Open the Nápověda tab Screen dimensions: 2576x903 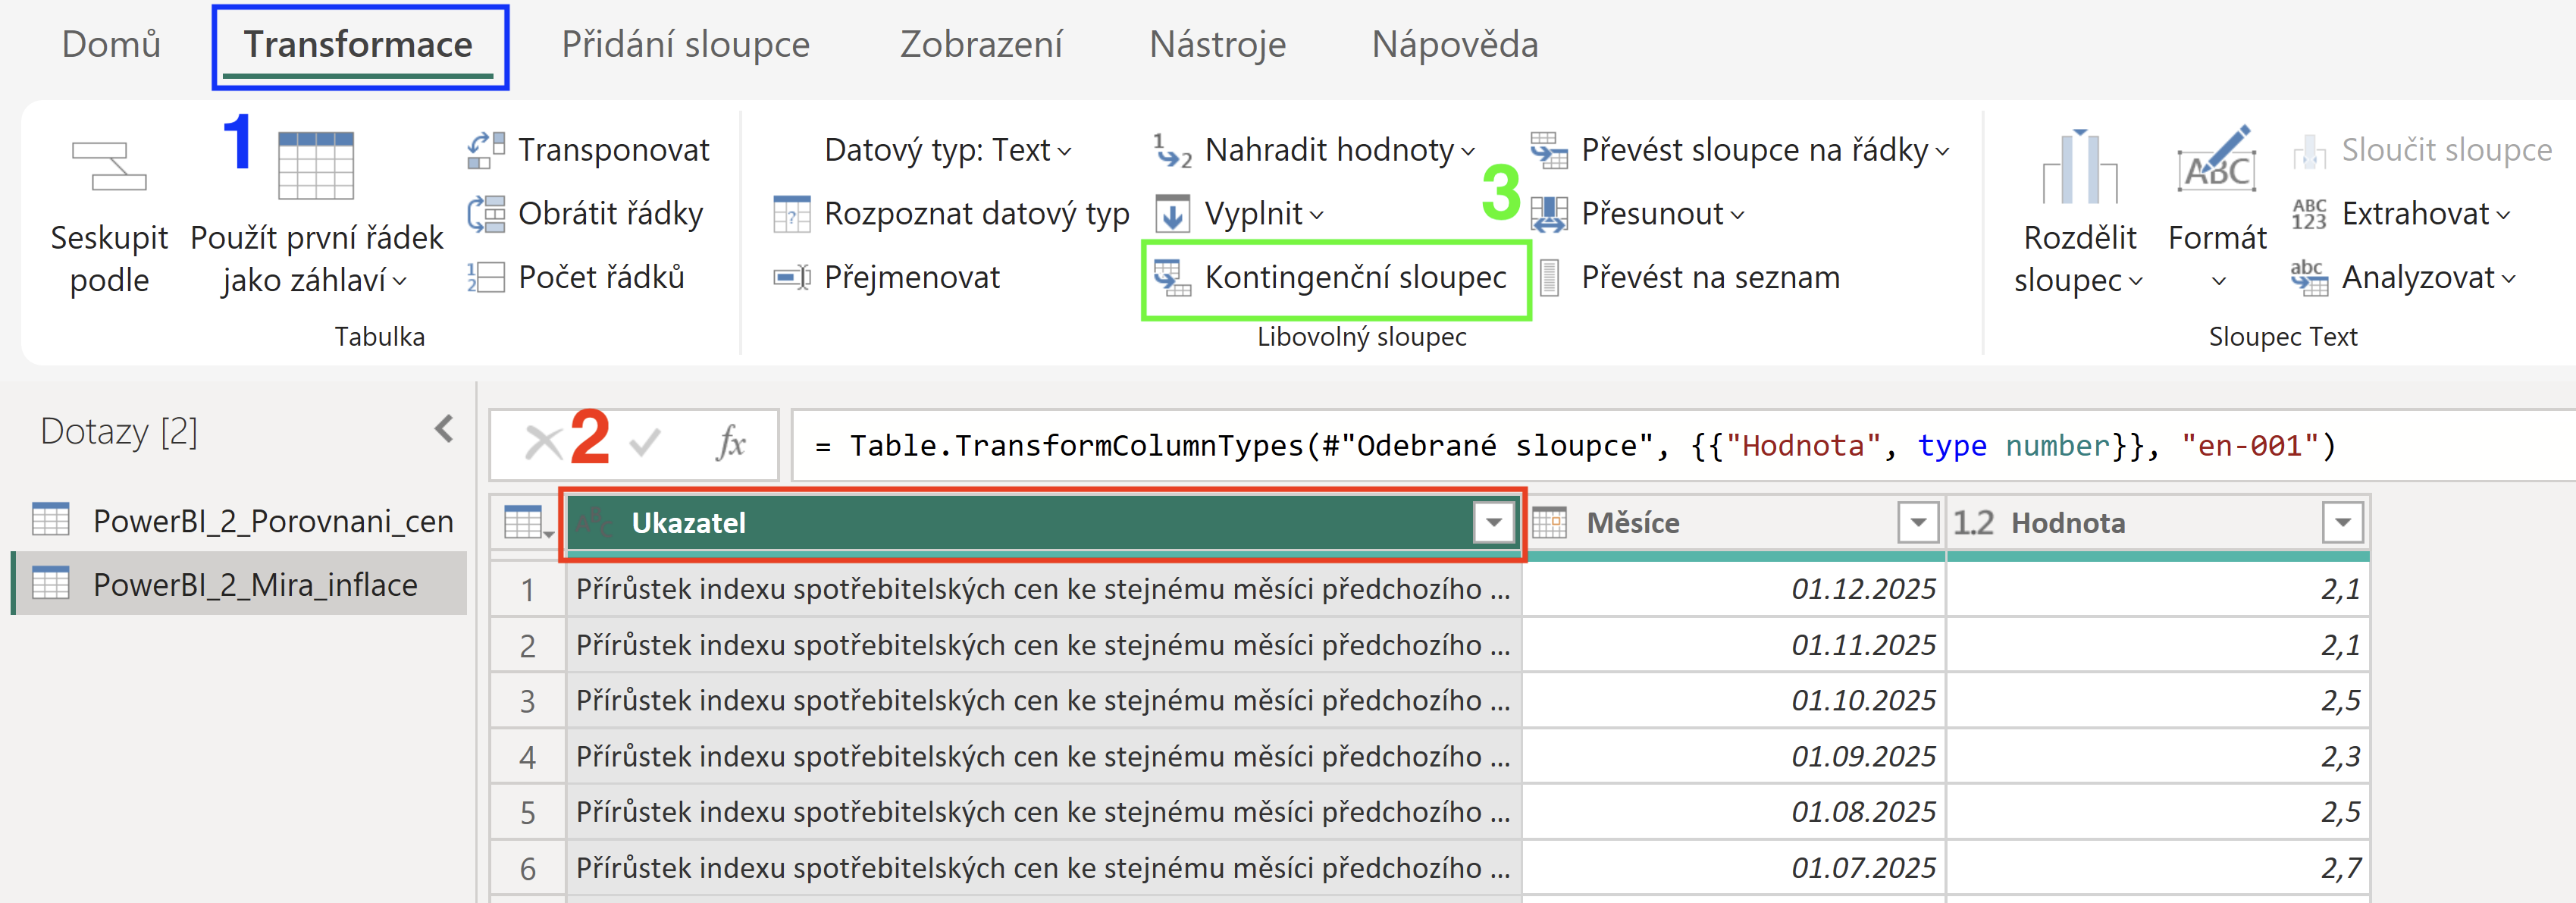[1454, 44]
